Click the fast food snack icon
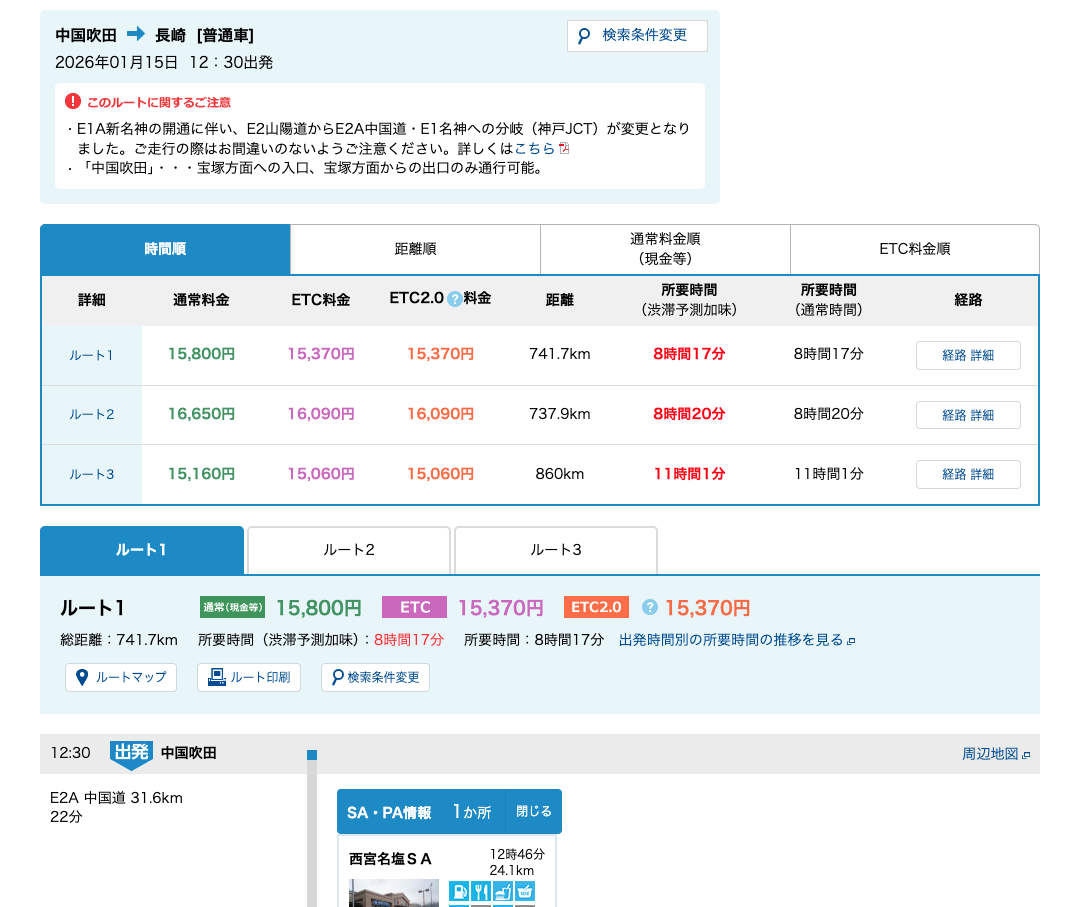 503,891
